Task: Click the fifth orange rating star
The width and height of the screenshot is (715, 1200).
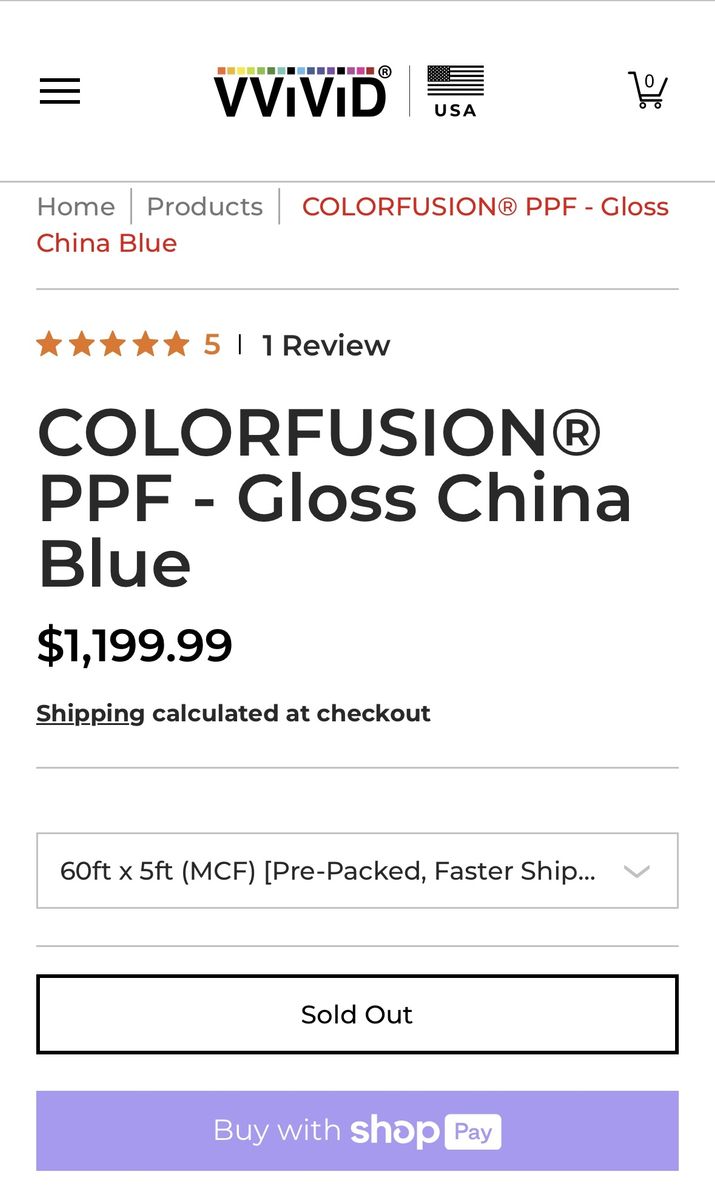Action: [x=176, y=345]
